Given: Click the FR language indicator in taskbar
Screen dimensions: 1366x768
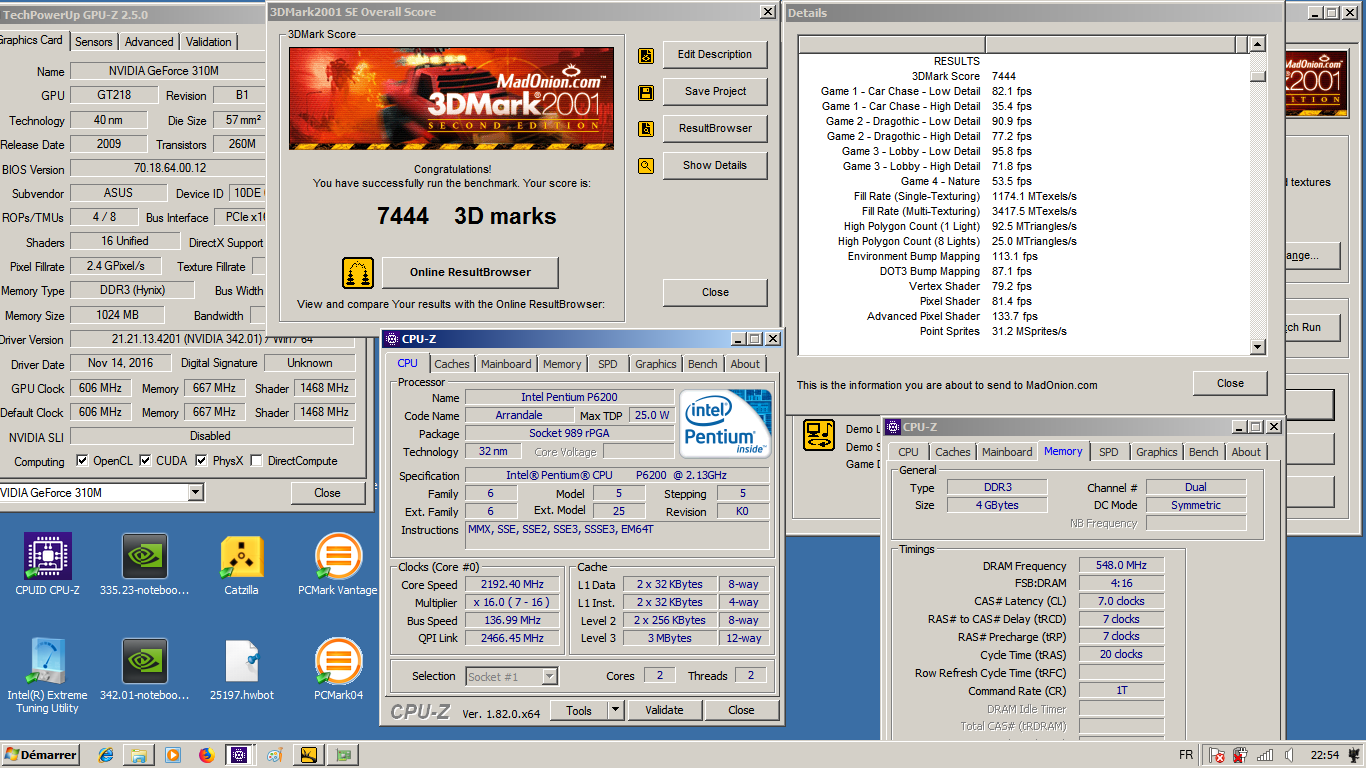Looking at the screenshot, I should coord(1186,755).
